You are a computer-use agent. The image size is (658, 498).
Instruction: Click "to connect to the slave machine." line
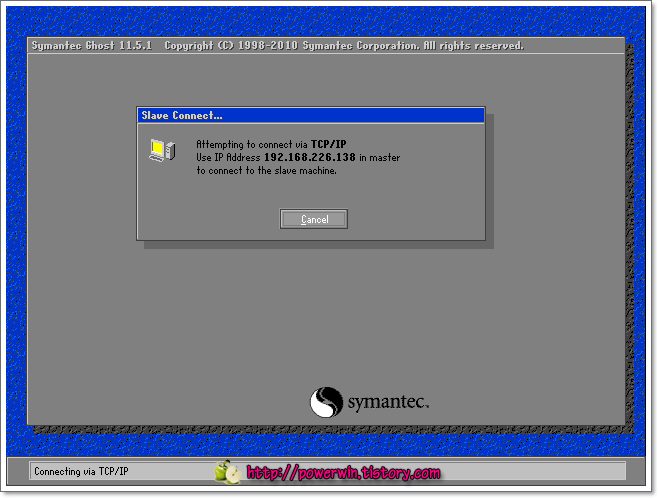[266, 171]
